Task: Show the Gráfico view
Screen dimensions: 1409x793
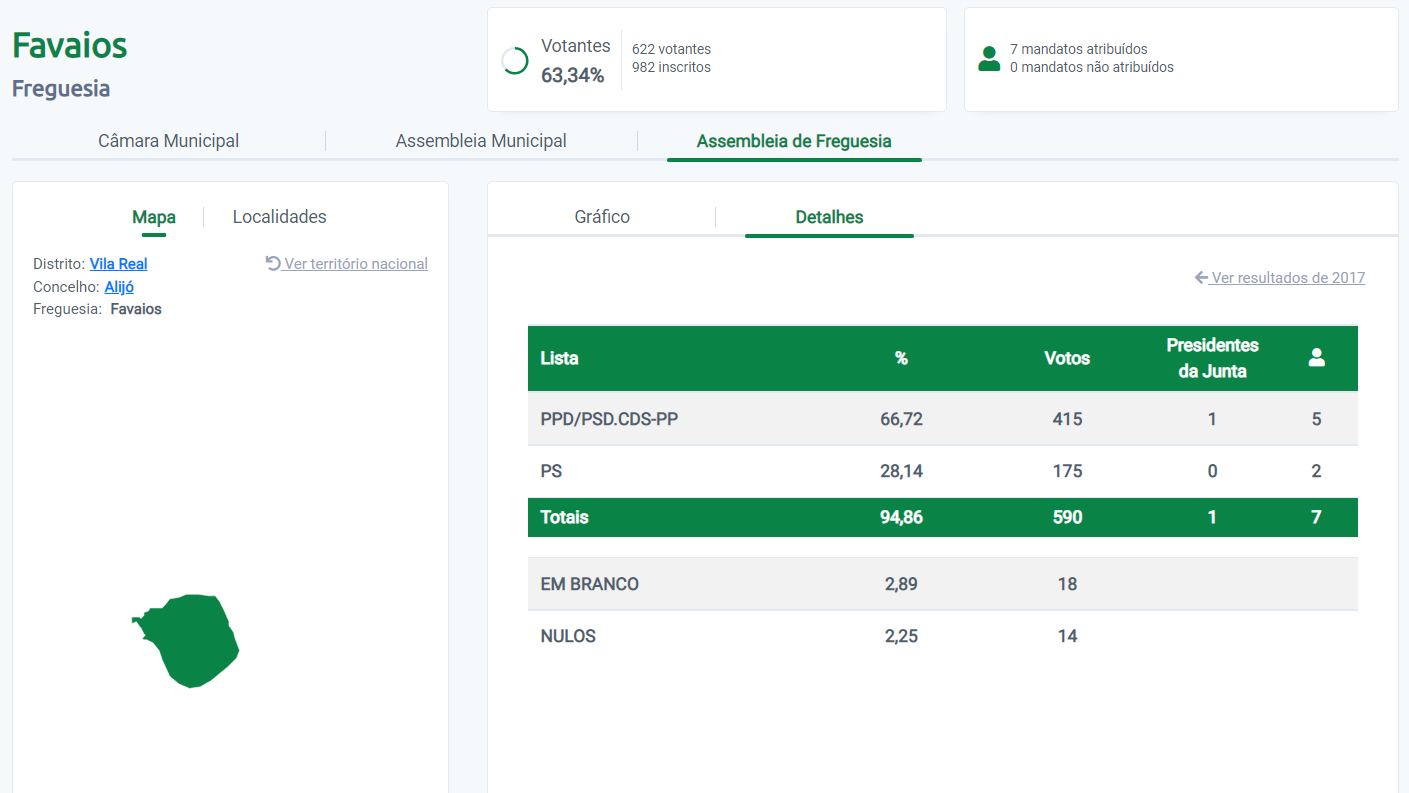Action: [x=602, y=217]
